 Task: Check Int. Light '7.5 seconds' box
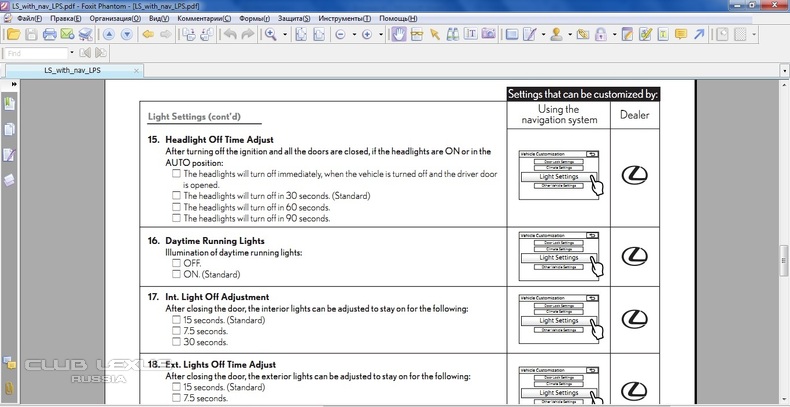click(x=176, y=331)
